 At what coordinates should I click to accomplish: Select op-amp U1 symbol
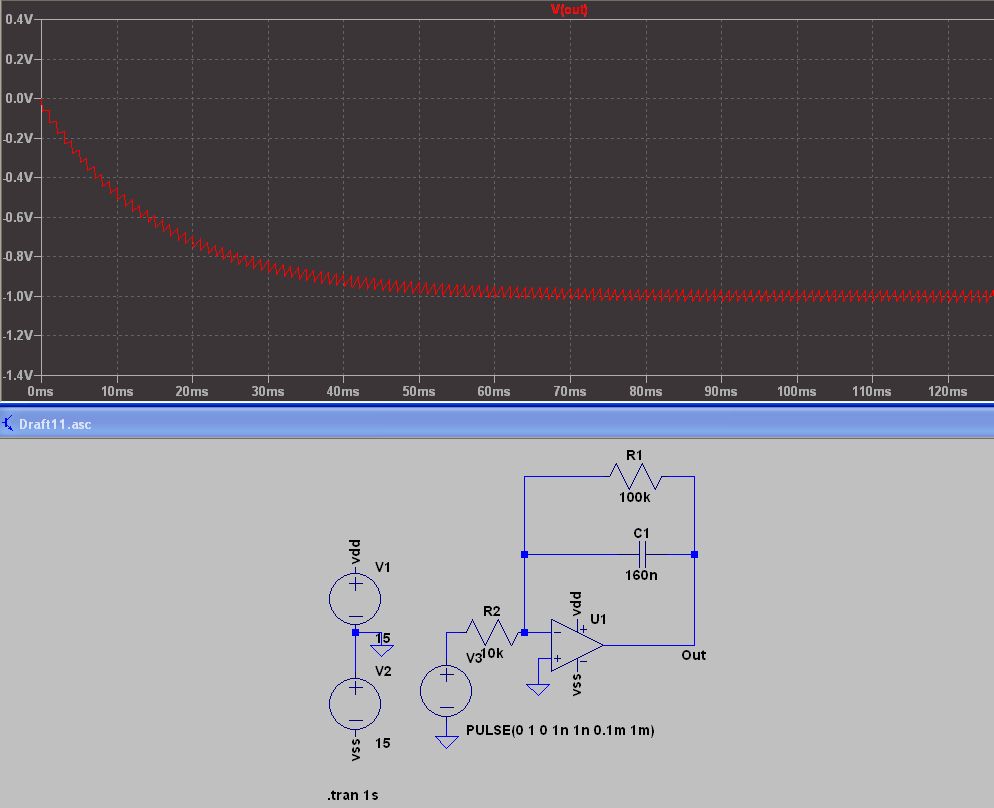pyautogui.click(x=577, y=645)
